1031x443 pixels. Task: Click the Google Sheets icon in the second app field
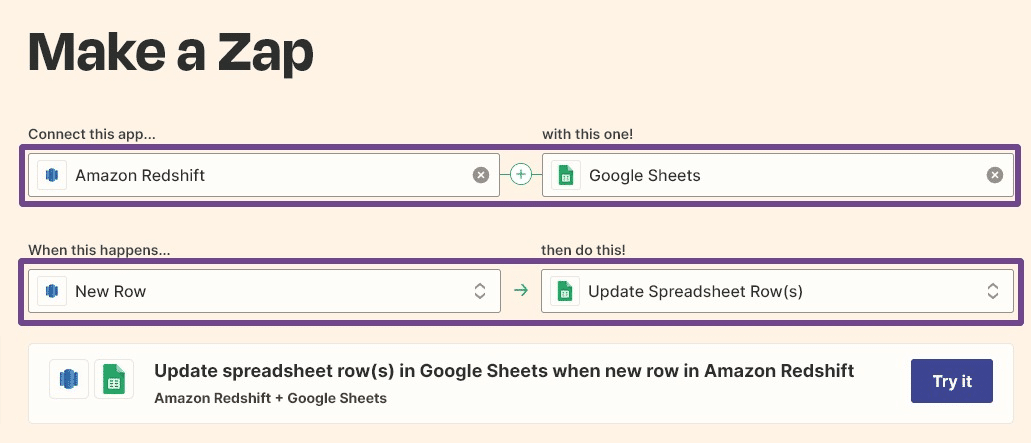pyautogui.click(x=566, y=175)
